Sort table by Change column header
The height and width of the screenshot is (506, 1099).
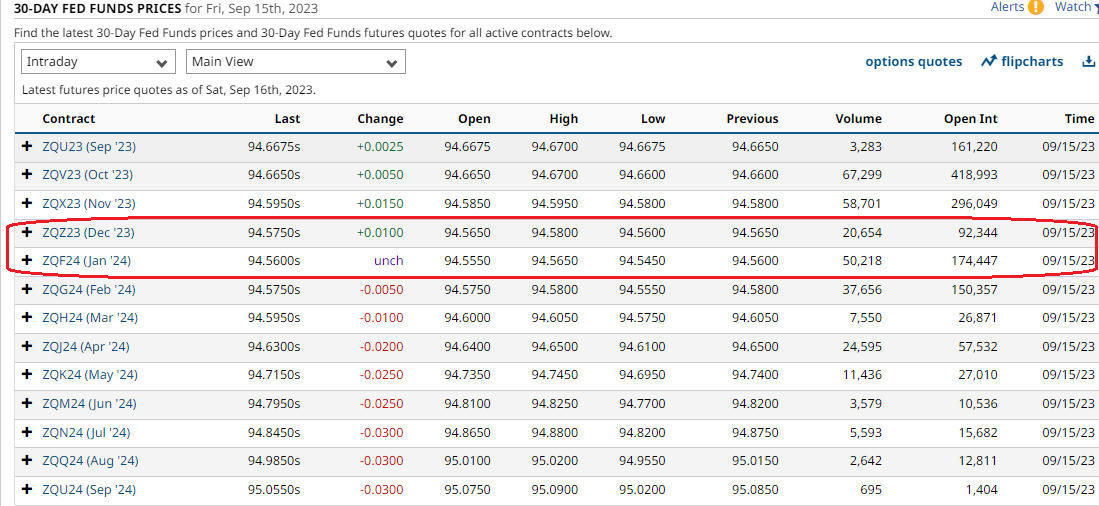[x=380, y=119]
